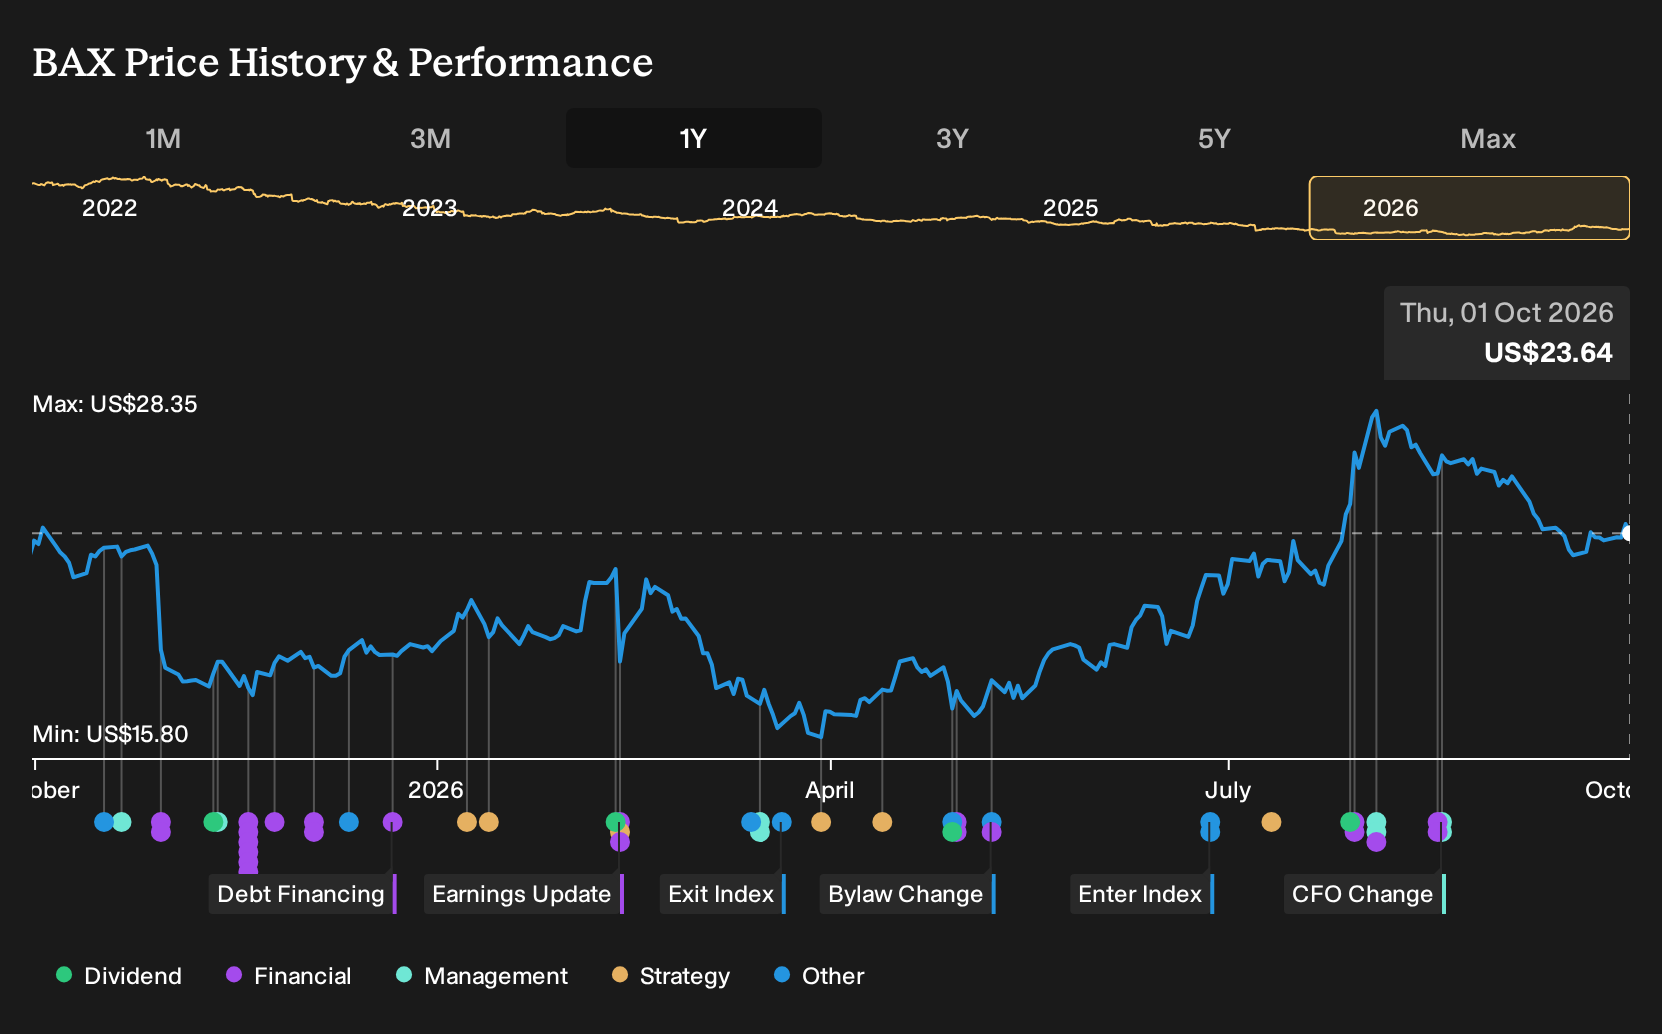Open the Earnings Update event label
This screenshot has height=1034, width=1662.
tap(524, 894)
